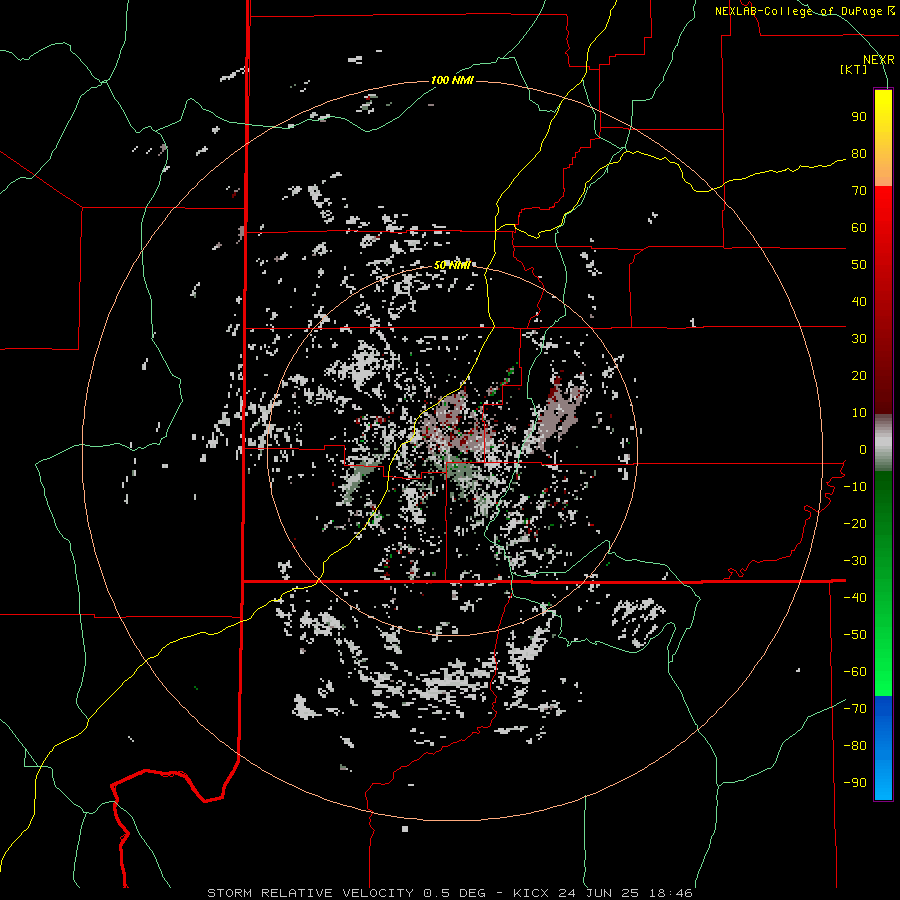Click the 18:46 timestamp in the caption
This screenshot has width=900, height=900.
[672, 893]
